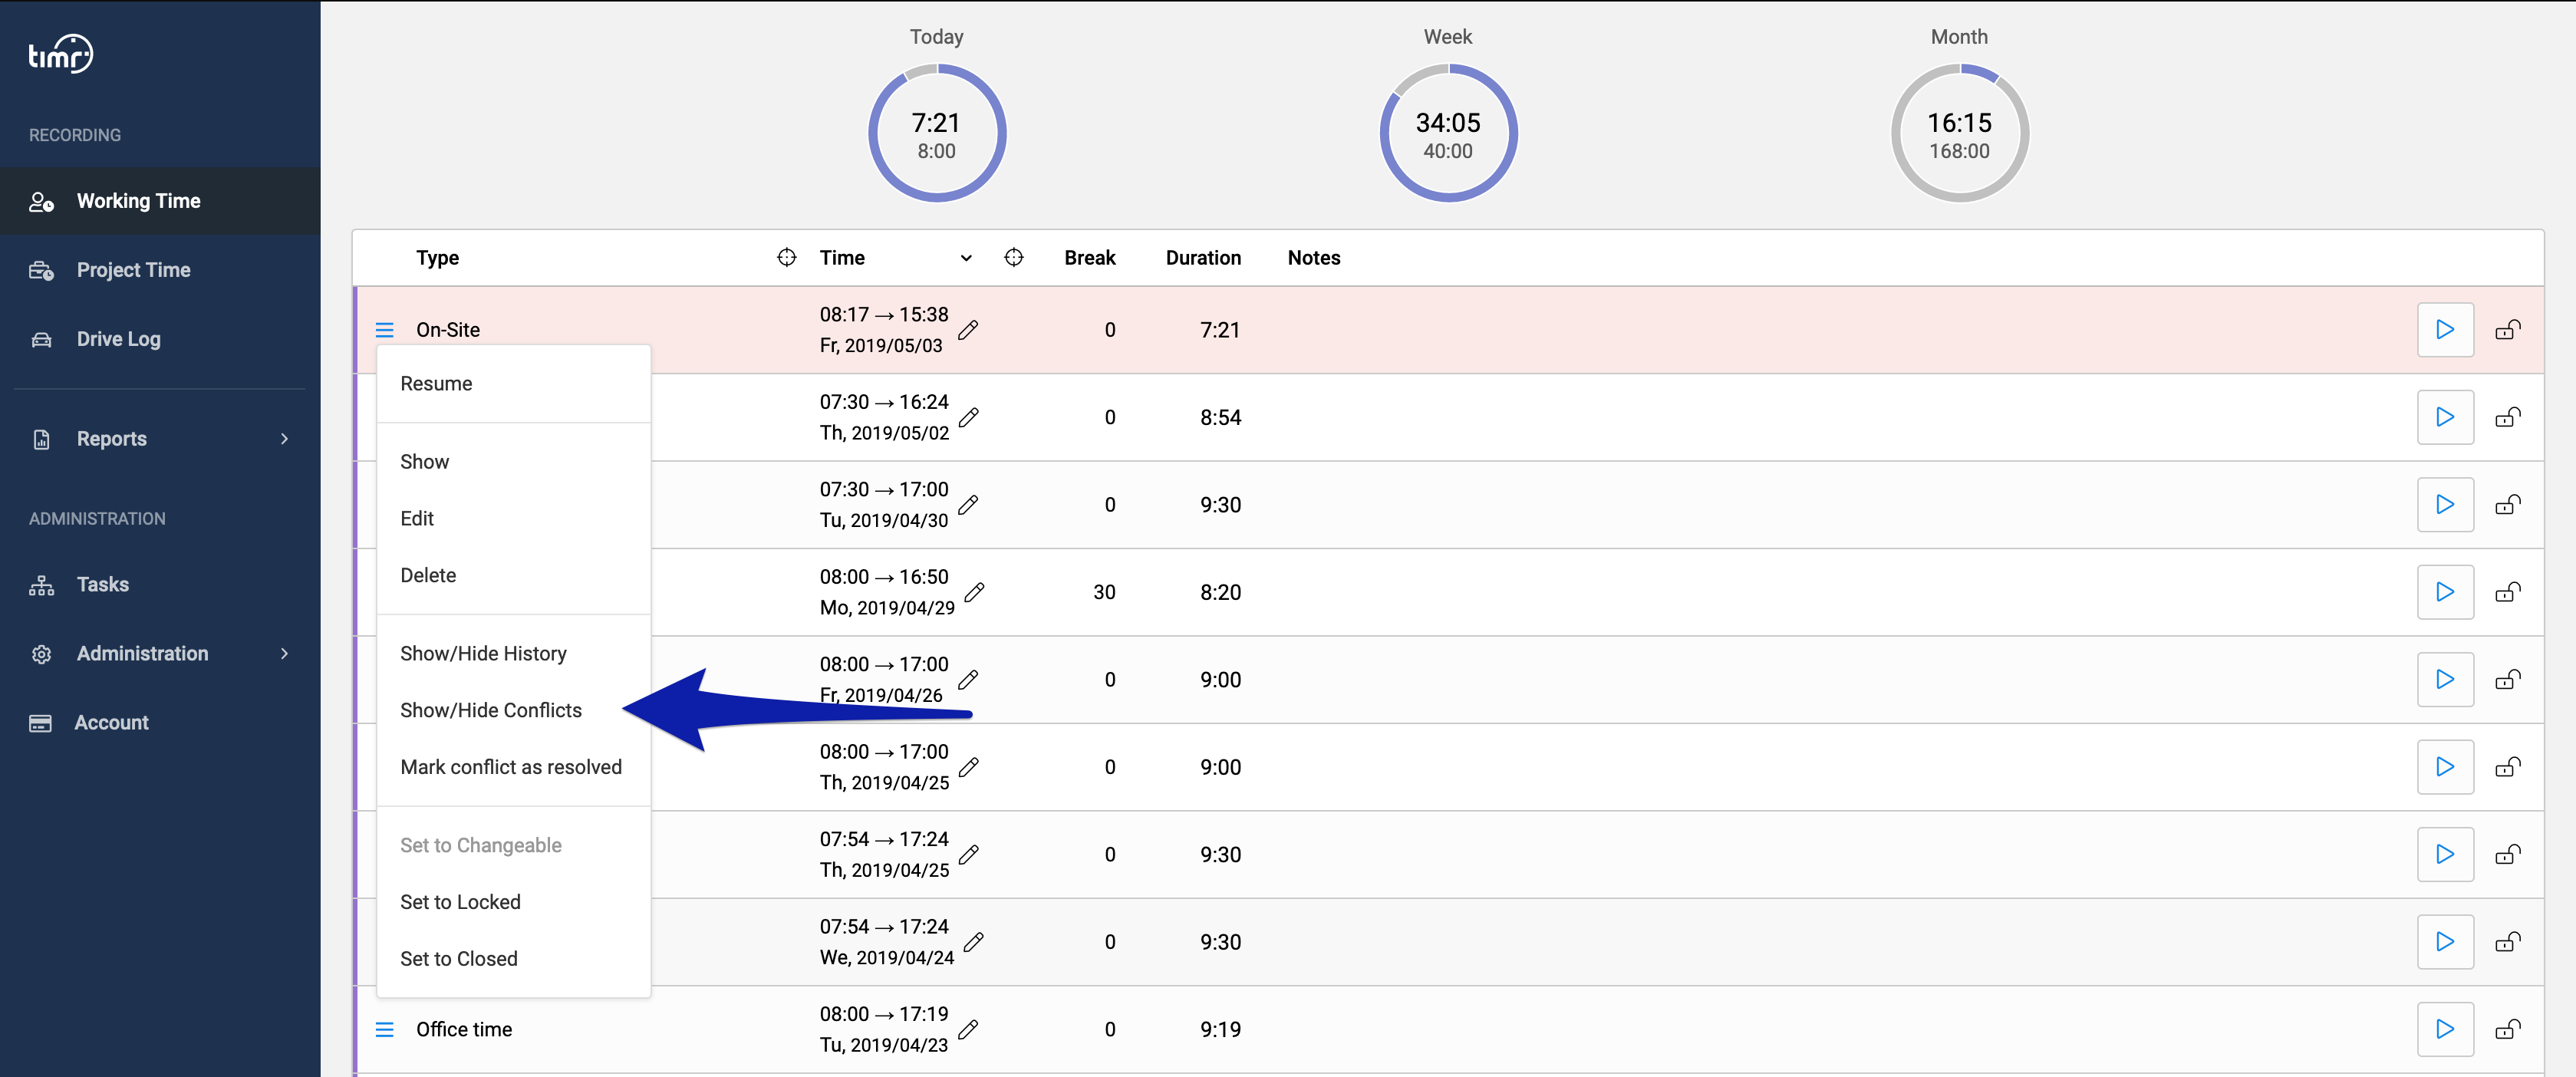Edit time of the 2019/04/24 entry via pencil
This screenshot has height=1077, width=2576.
coord(974,943)
